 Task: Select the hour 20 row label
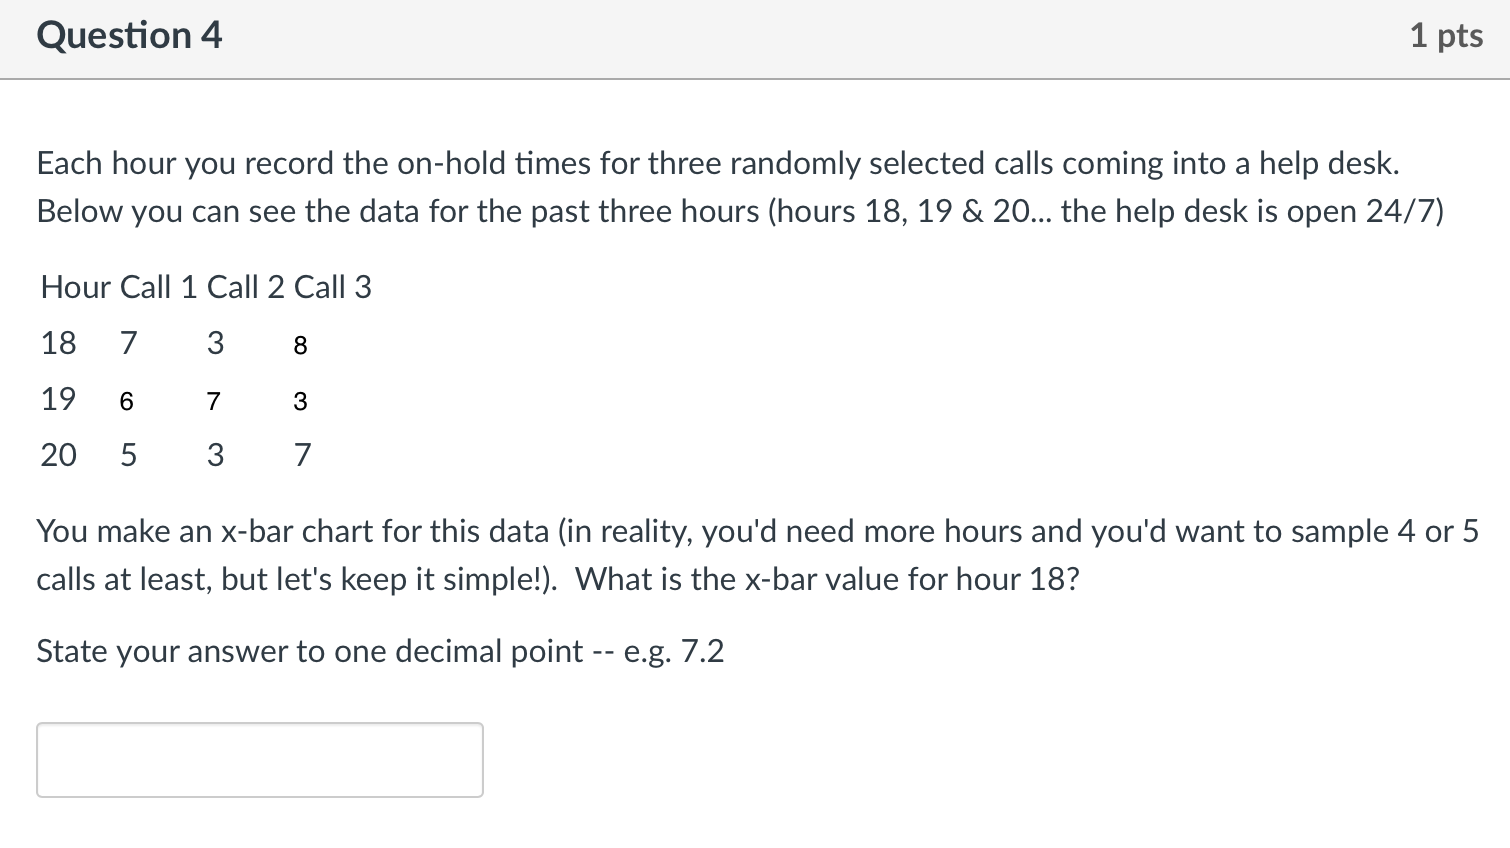tap(58, 454)
